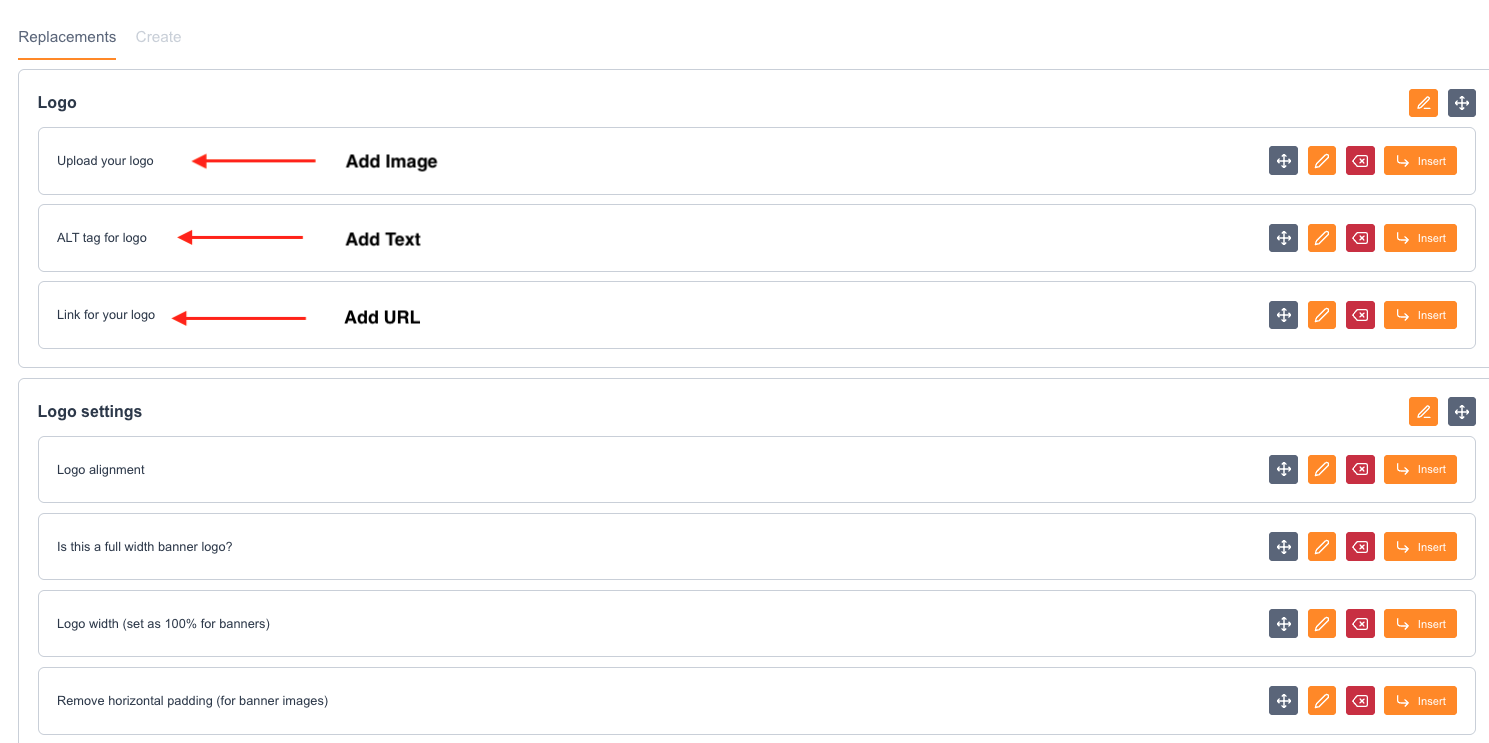Click the Remove horizontal padding row text
1489x743 pixels.
pyautogui.click(x=192, y=701)
